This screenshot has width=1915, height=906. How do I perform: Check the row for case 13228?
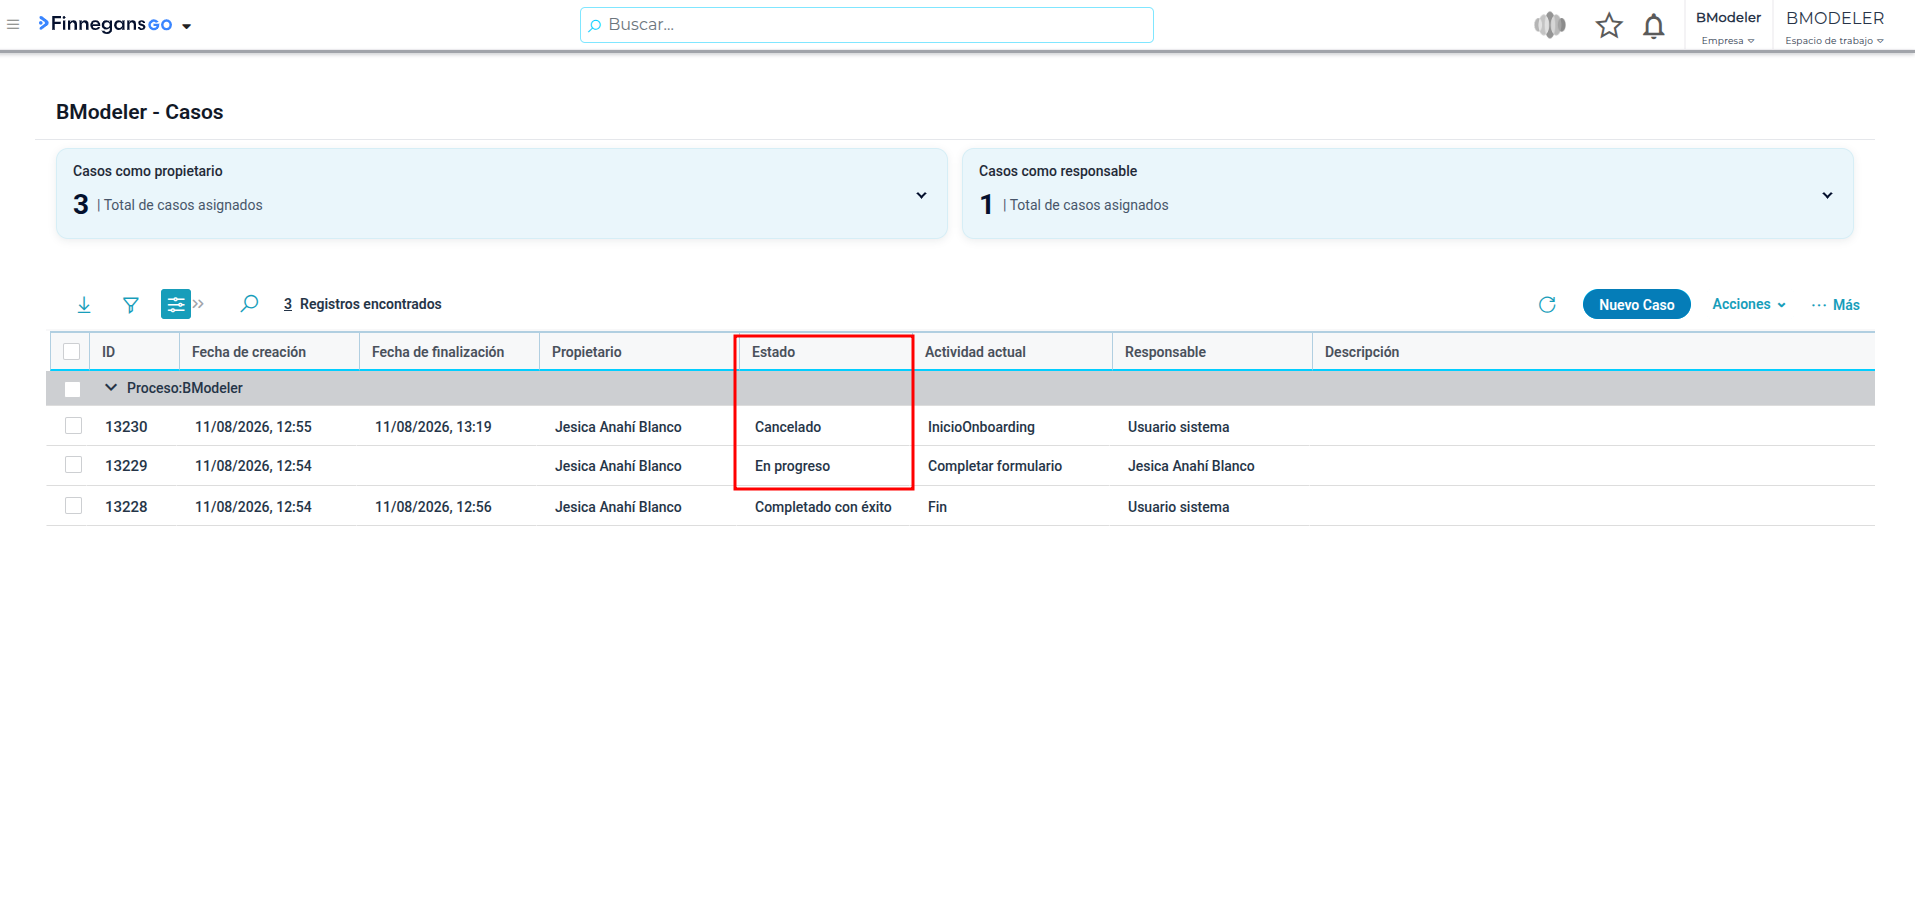pos(73,505)
